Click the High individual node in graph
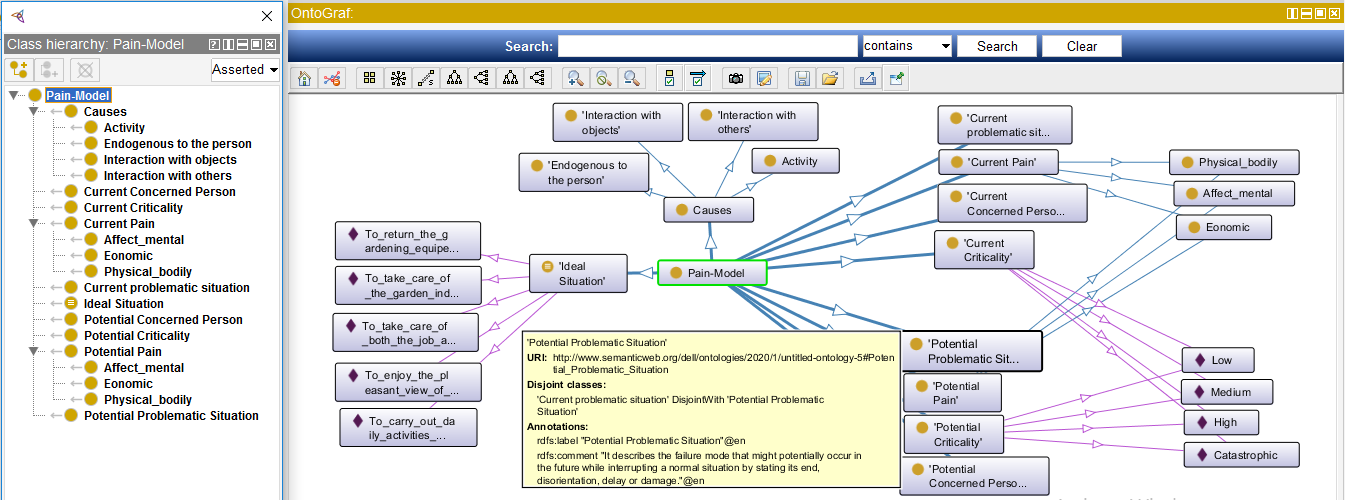The width and height of the screenshot is (1345, 500). 1219,423
